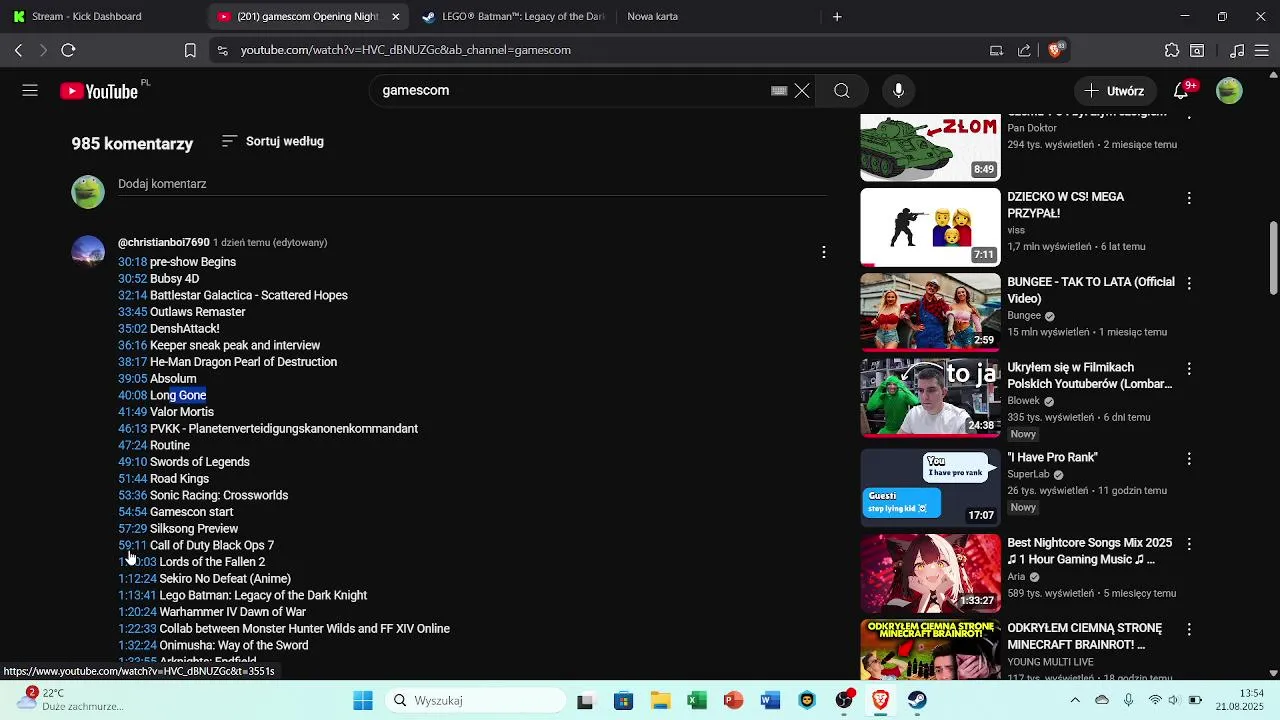This screenshot has height=720, width=1280.
Task: Jump to 30:18 pre-show Begins timestamp
Action: tap(132, 262)
